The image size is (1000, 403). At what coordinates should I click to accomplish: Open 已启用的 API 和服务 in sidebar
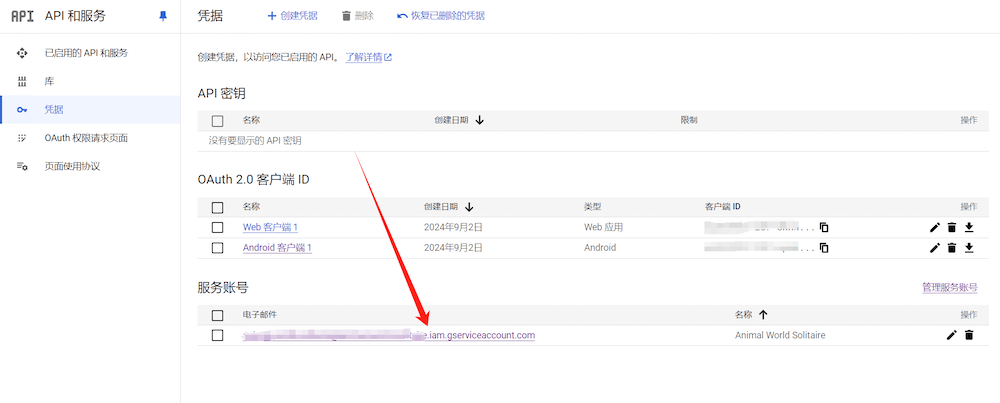(x=86, y=52)
